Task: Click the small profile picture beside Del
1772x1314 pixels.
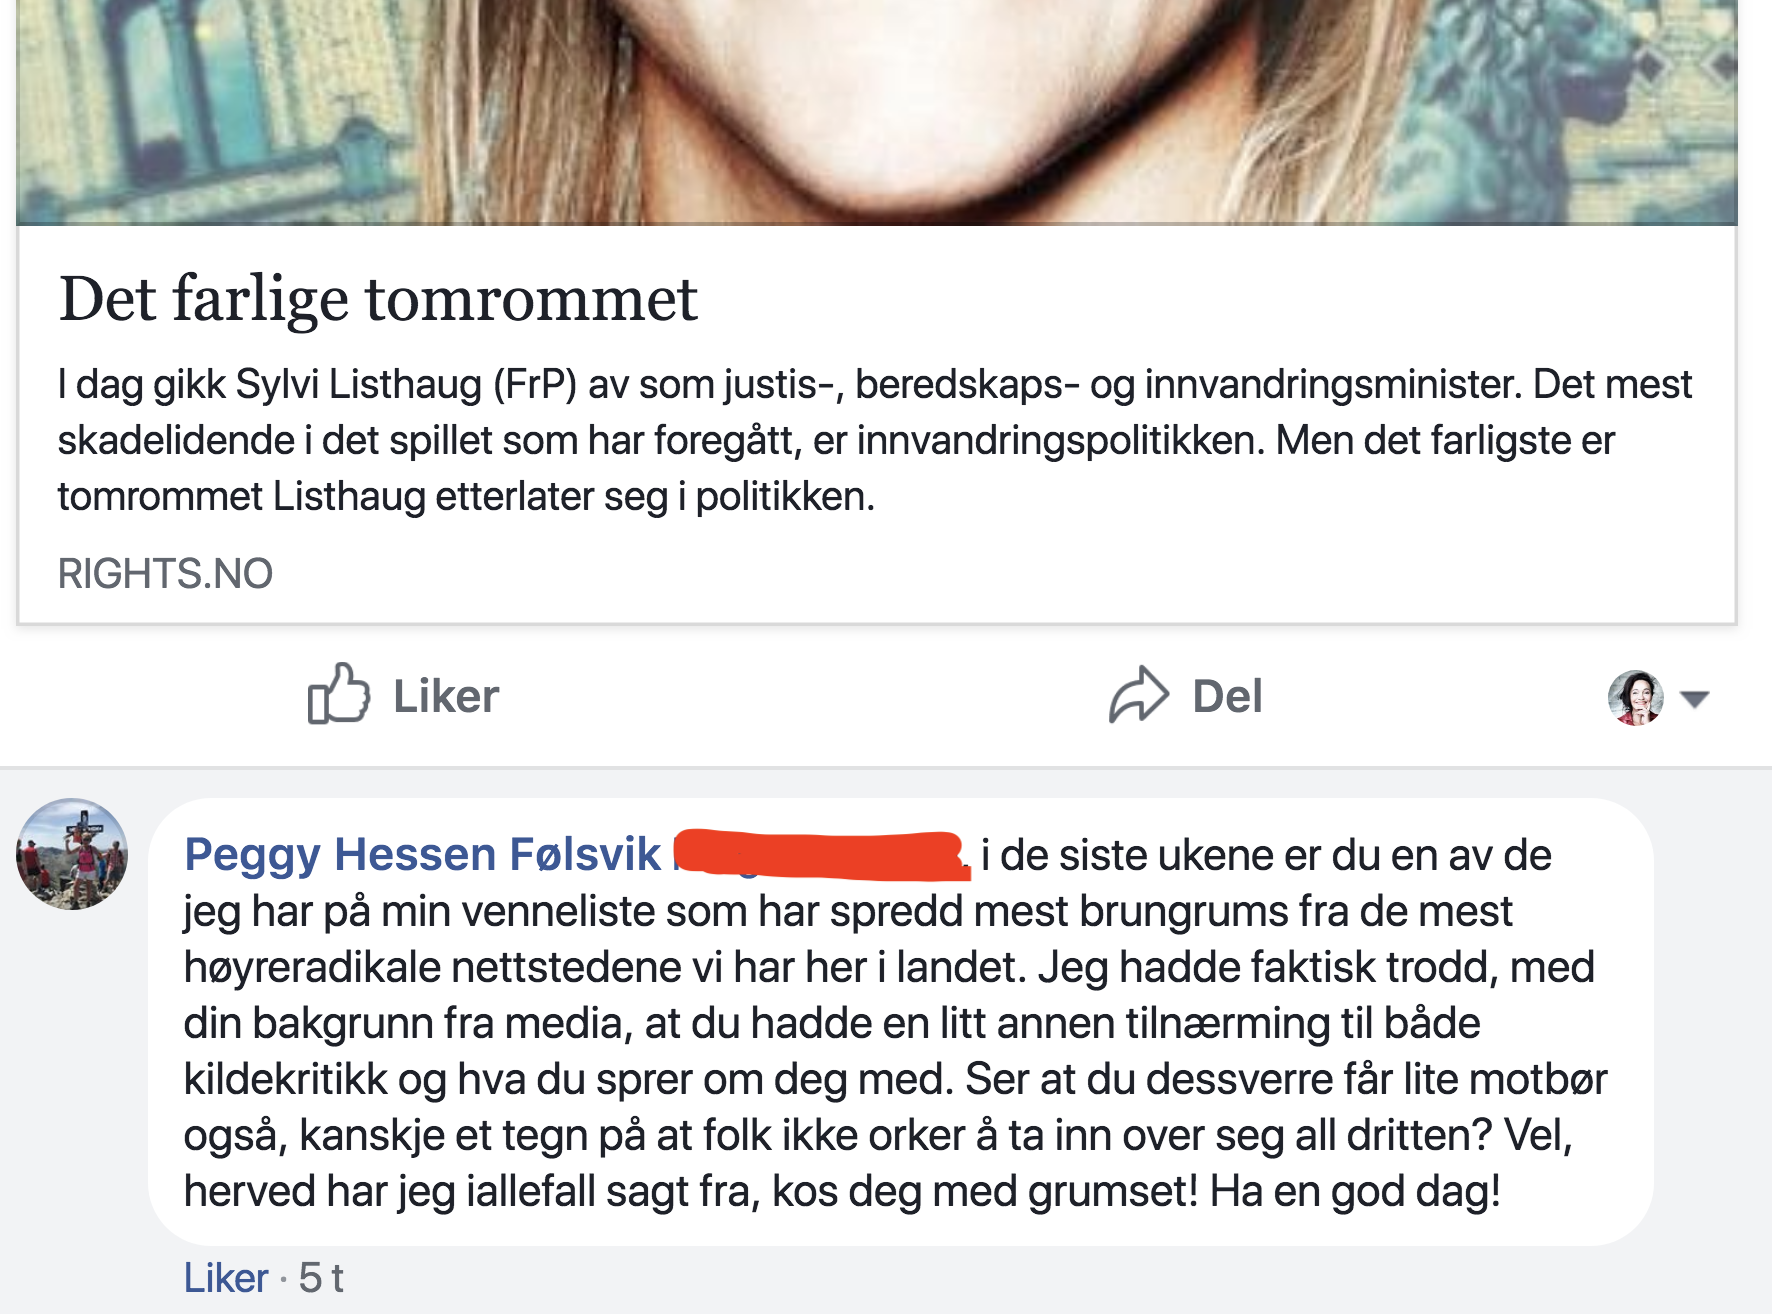Action: 1635,697
